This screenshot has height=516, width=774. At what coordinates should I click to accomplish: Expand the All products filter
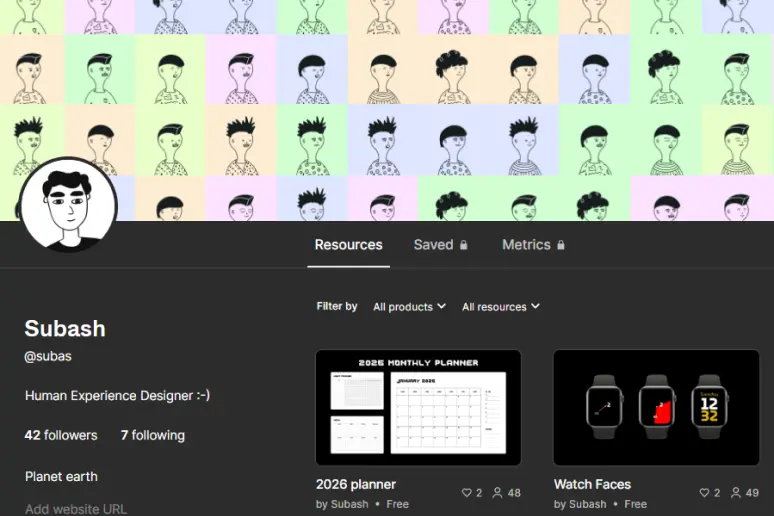point(409,307)
